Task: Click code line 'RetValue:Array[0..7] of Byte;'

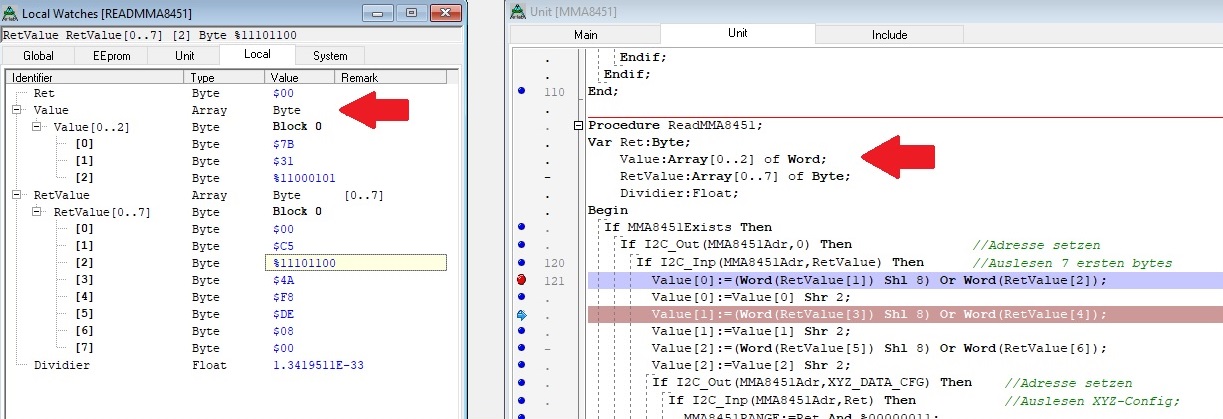Action: 735,176
